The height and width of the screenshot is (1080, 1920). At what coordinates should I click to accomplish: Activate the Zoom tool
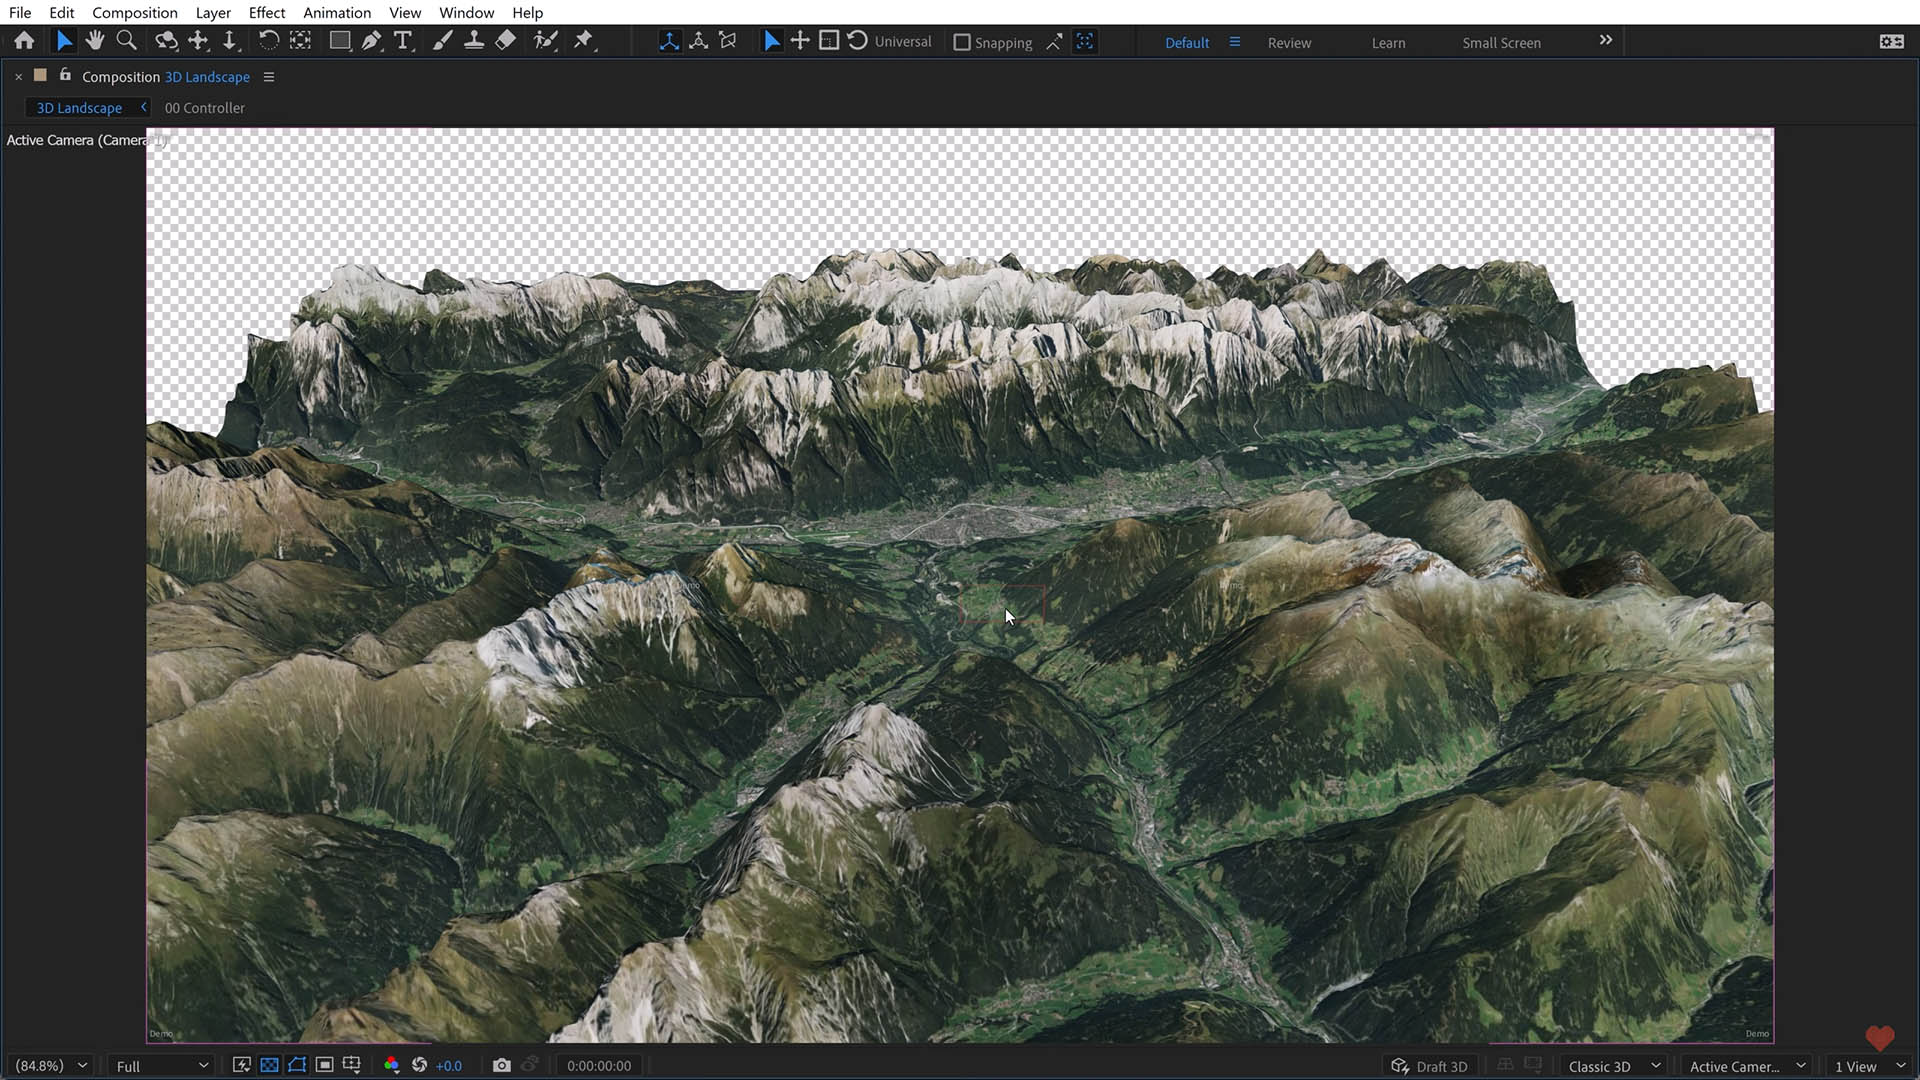(x=126, y=40)
